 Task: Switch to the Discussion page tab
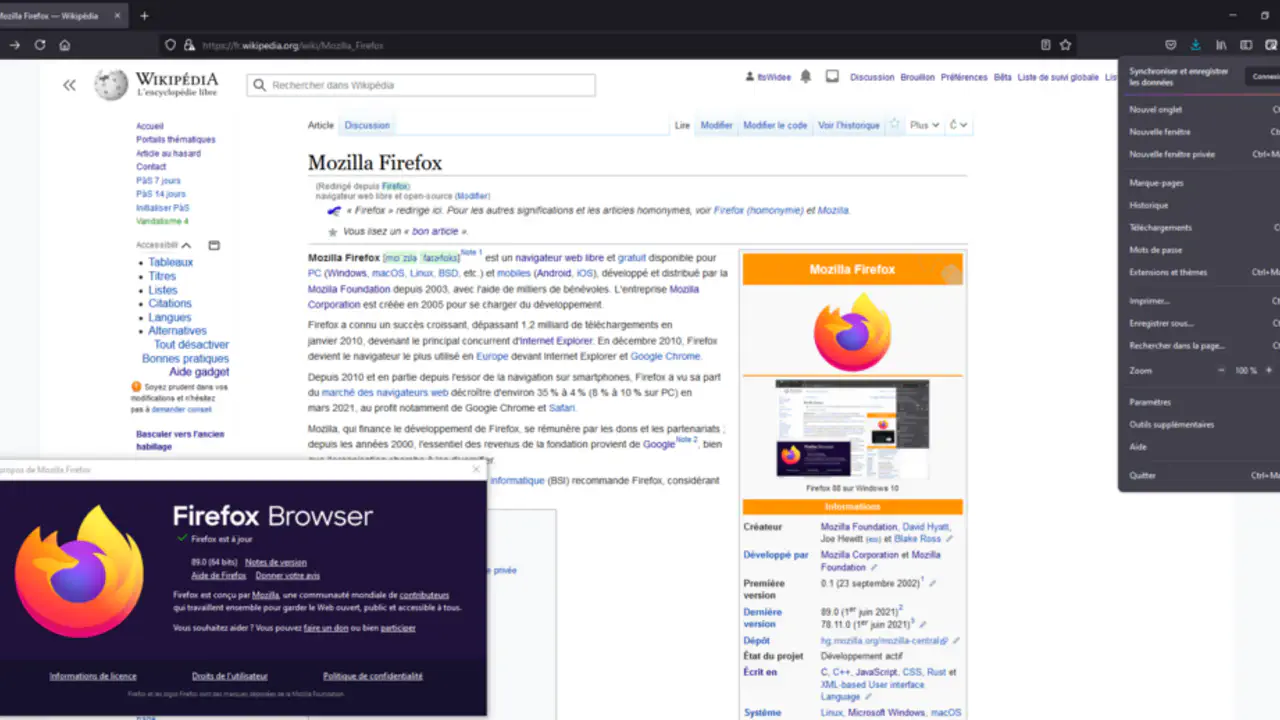click(x=367, y=125)
